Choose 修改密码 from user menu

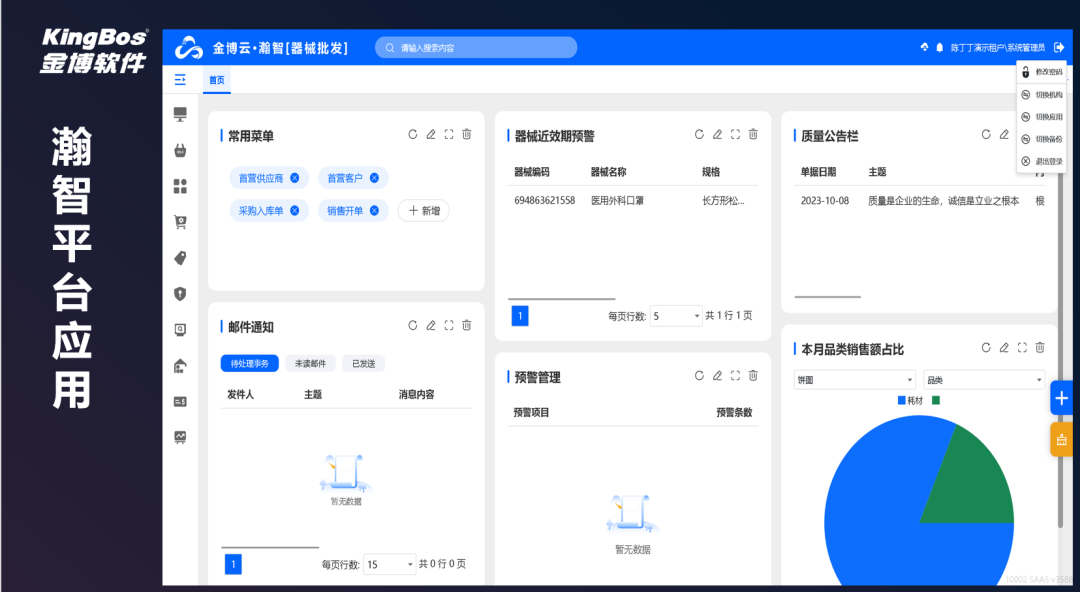(x=1042, y=72)
